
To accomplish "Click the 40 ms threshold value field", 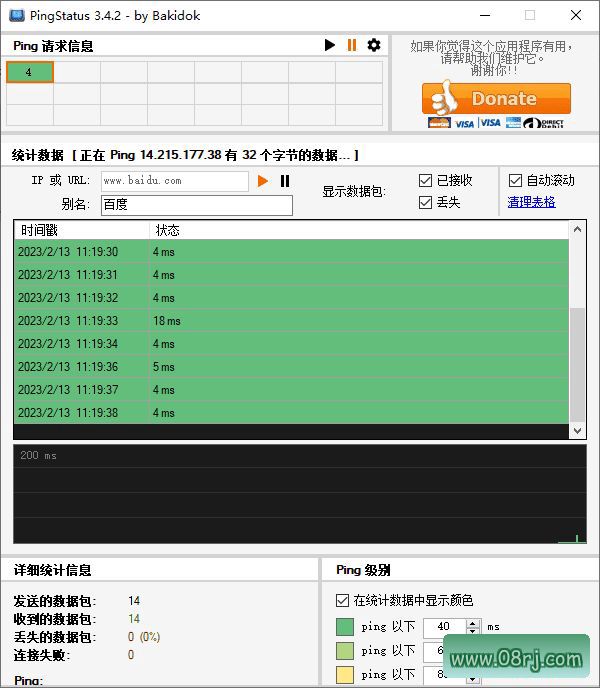I will [x=444, y=627].
